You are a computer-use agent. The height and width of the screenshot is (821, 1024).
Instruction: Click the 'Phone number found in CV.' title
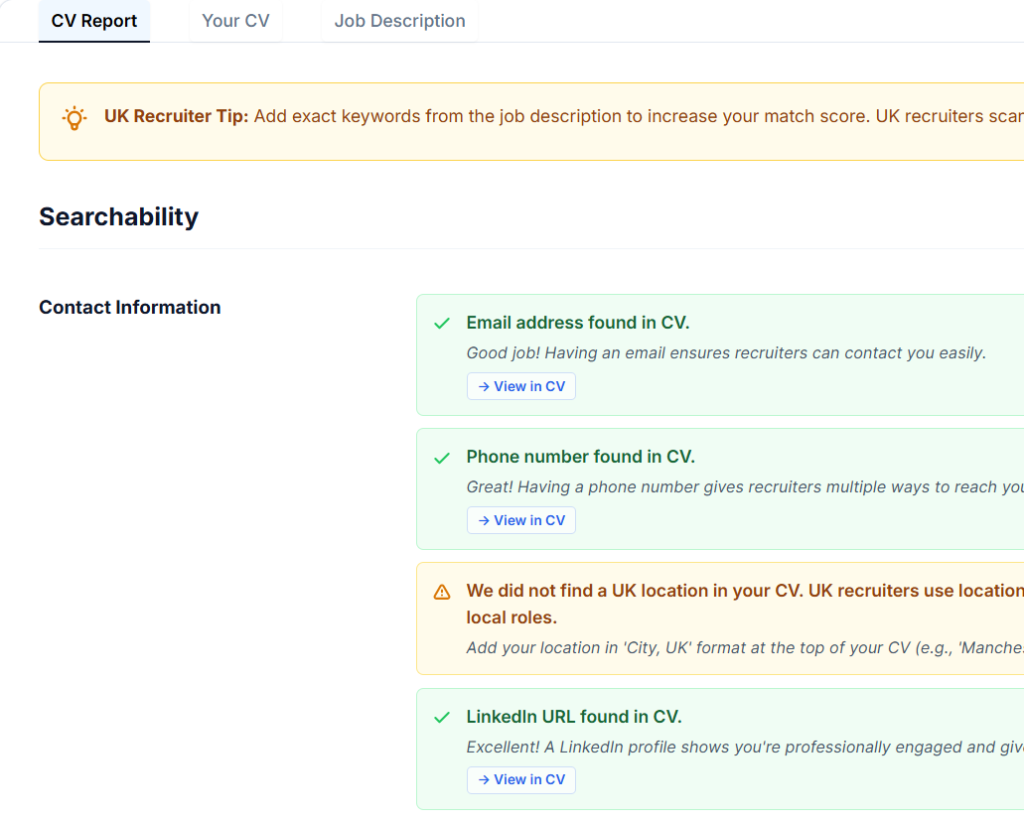(x=580, y=457)
